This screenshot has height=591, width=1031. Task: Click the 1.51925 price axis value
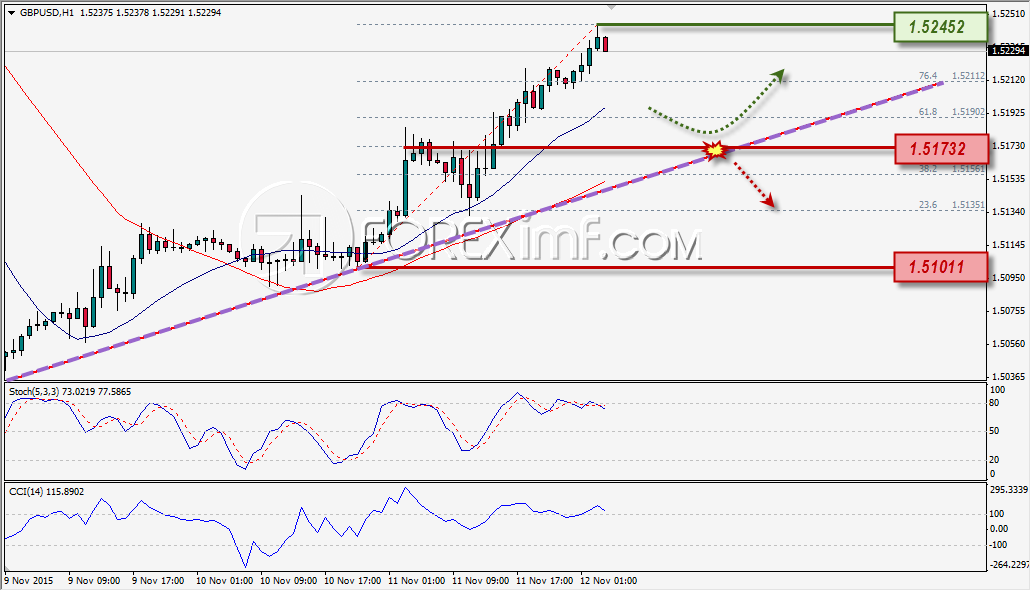pyautogui.click(x=1008, y=113)
